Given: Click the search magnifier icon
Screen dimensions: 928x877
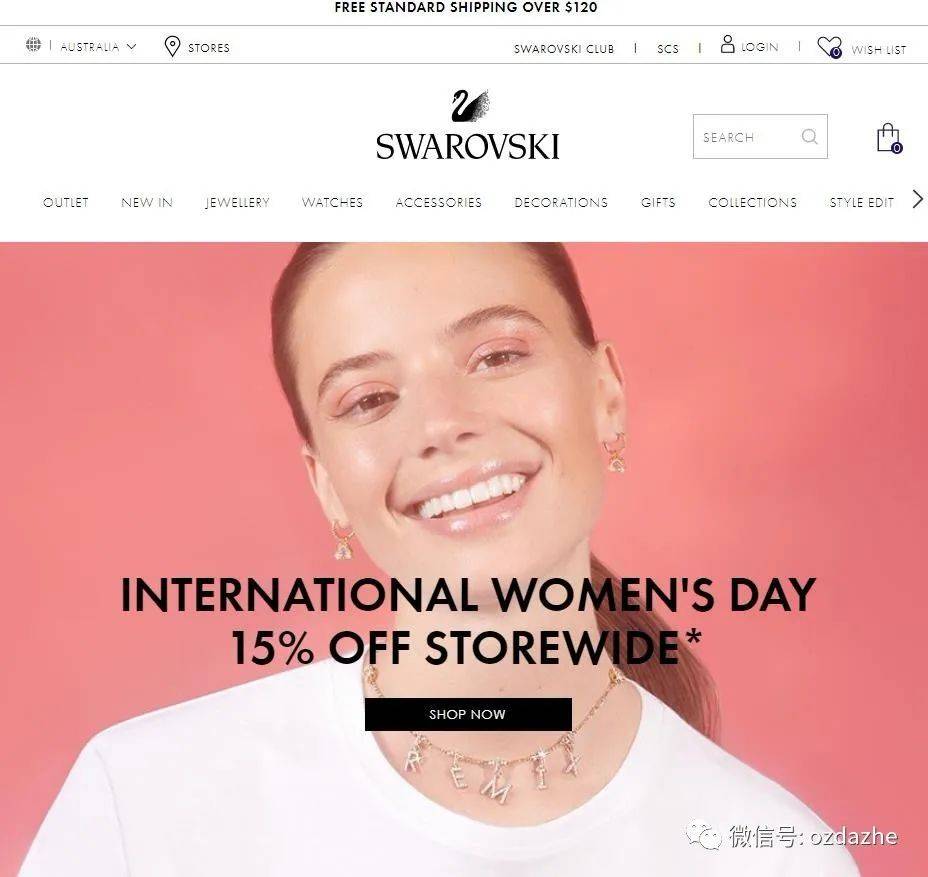Looking at the screenshot, I should tap(809, 137).
